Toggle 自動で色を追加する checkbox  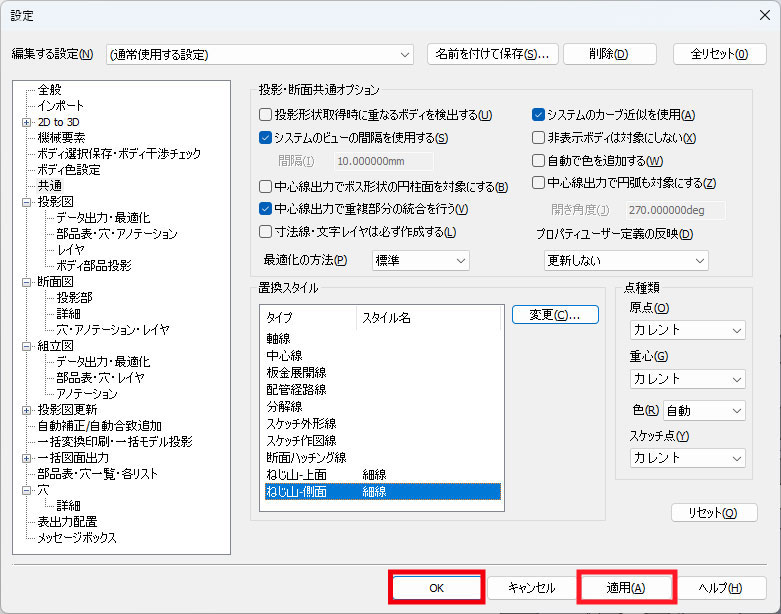click(x=539, y=161)
